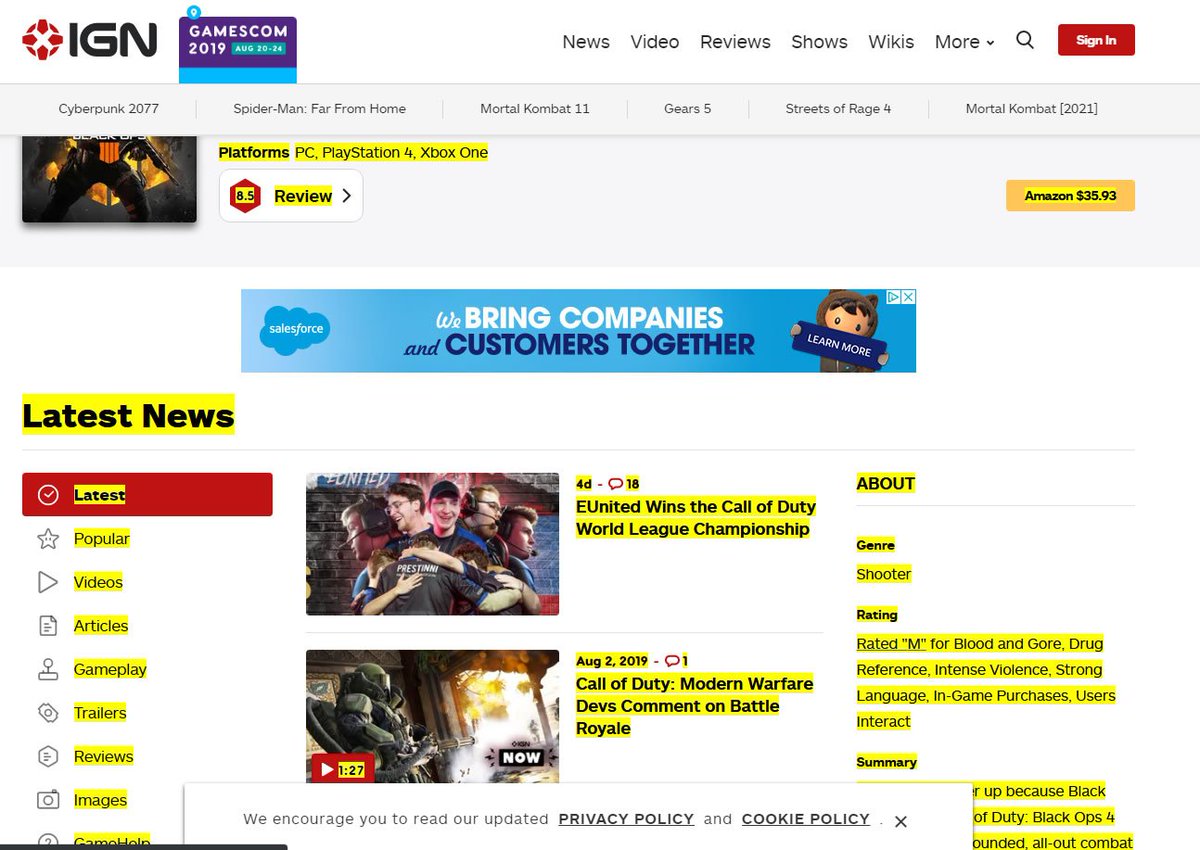Screen dimensions: 1200x850
Task: Click the Amazon $35.93 button
Action: (x=1070, y=196)
